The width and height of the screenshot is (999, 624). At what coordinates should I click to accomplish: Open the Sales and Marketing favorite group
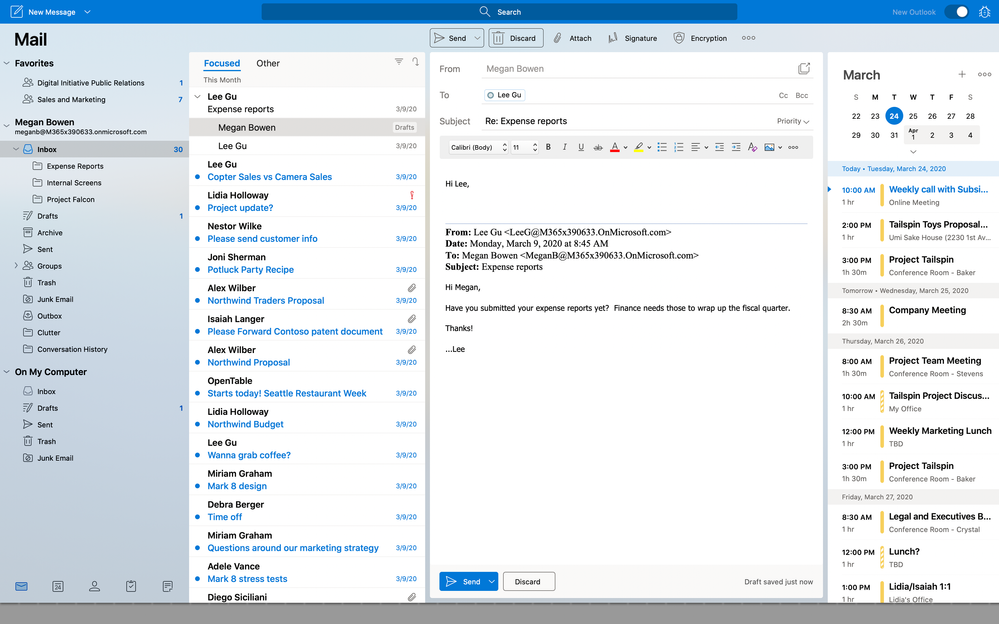coord(71,99)
